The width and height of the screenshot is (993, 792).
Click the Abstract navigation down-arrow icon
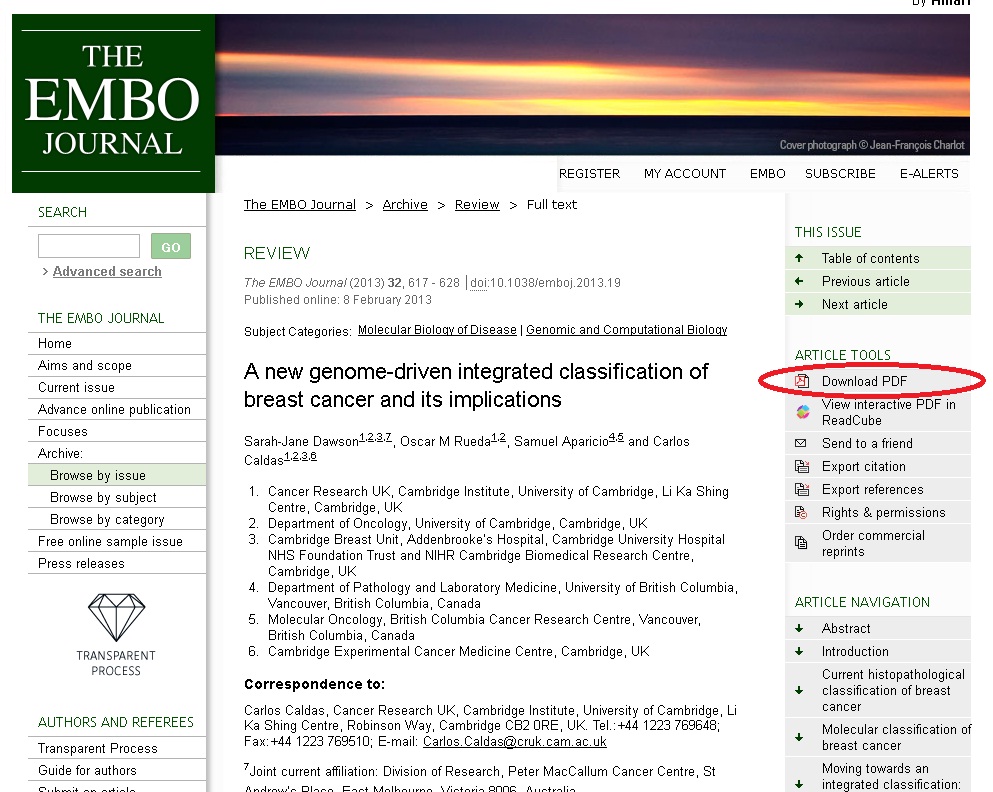[801, 628]
